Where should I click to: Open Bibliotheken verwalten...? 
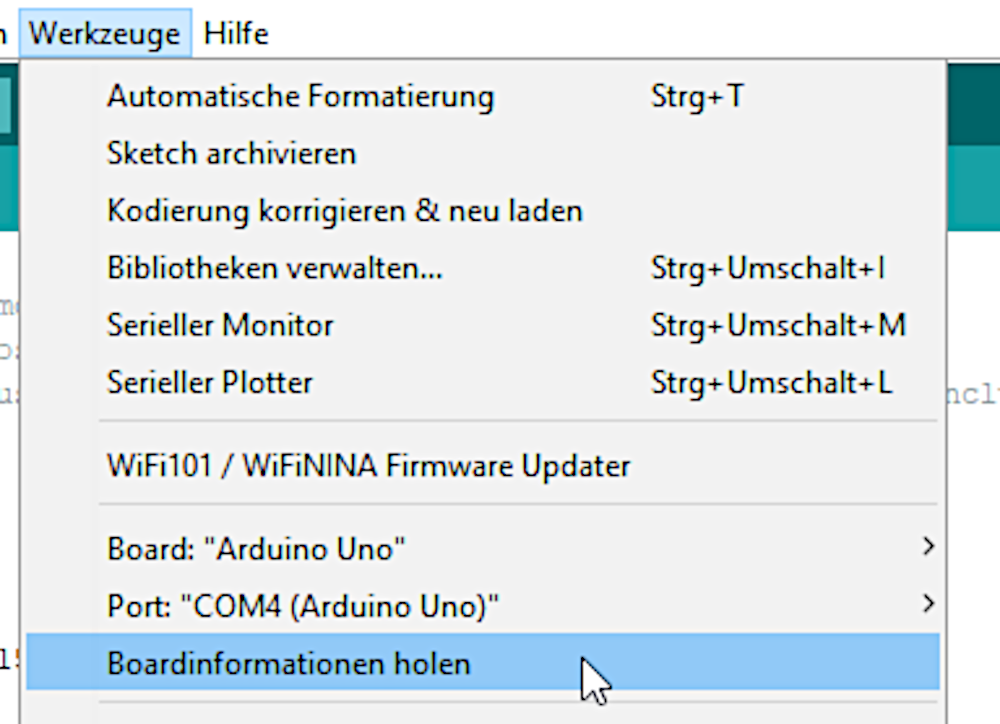(x=274, y=269)
